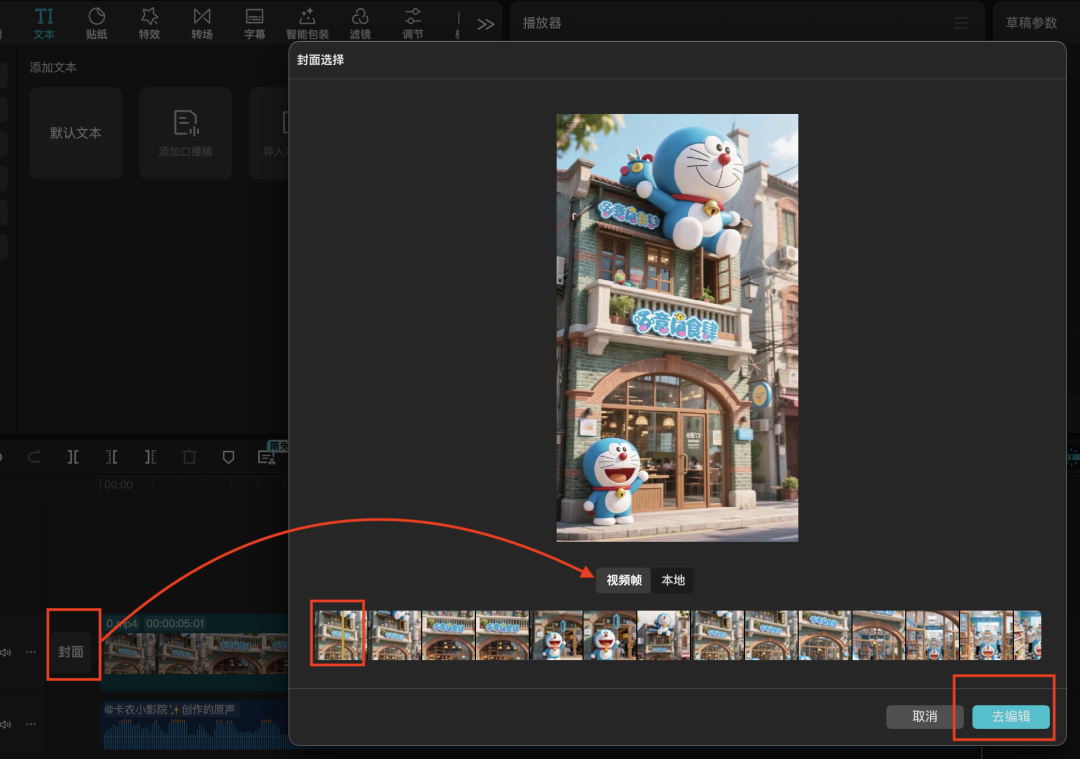Click the 封面 cover button on timeline
This screenshot has height=759, width=1080.
71,652
